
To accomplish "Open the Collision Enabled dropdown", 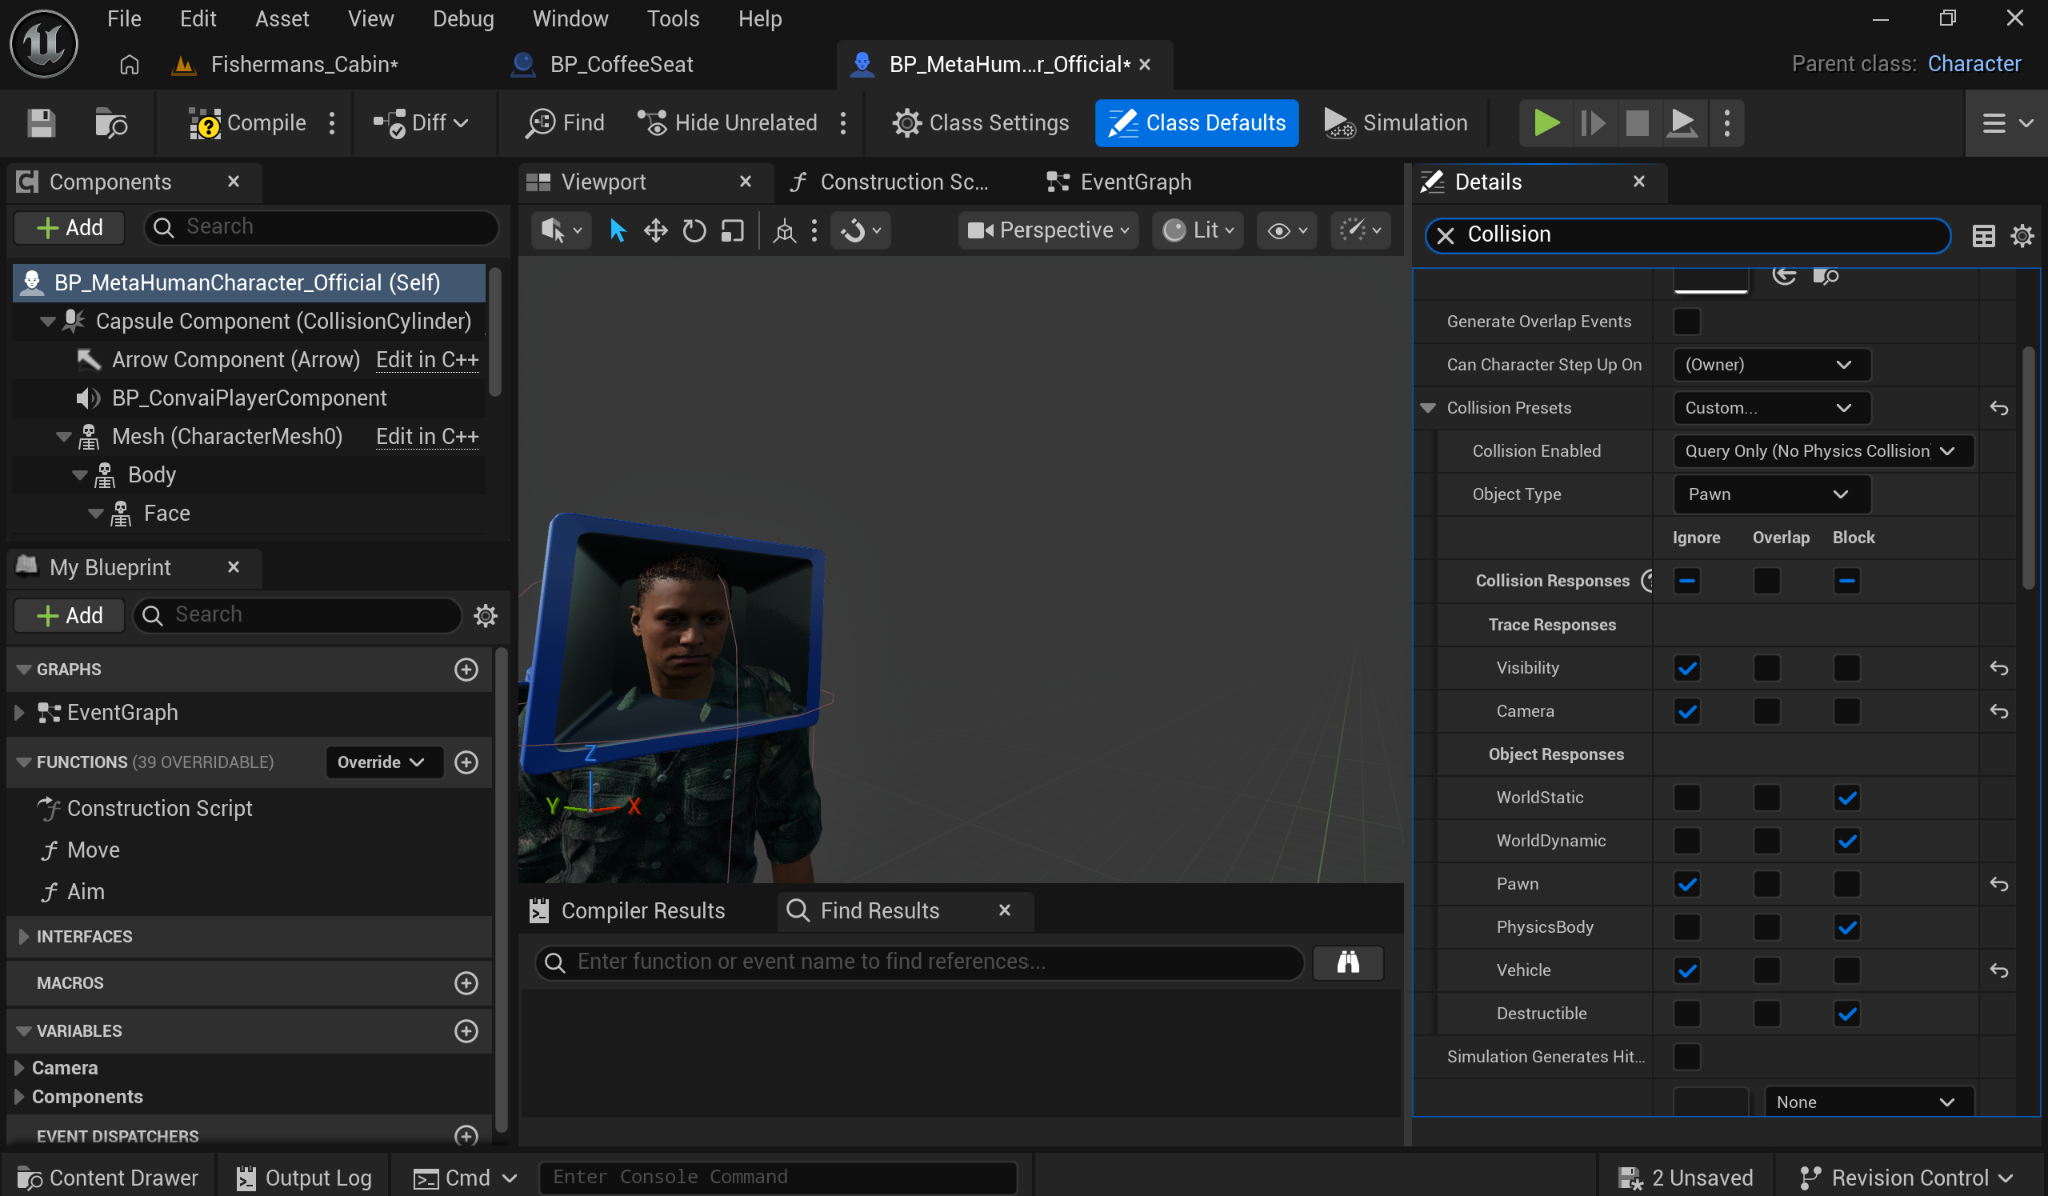I will [1823, 451].
